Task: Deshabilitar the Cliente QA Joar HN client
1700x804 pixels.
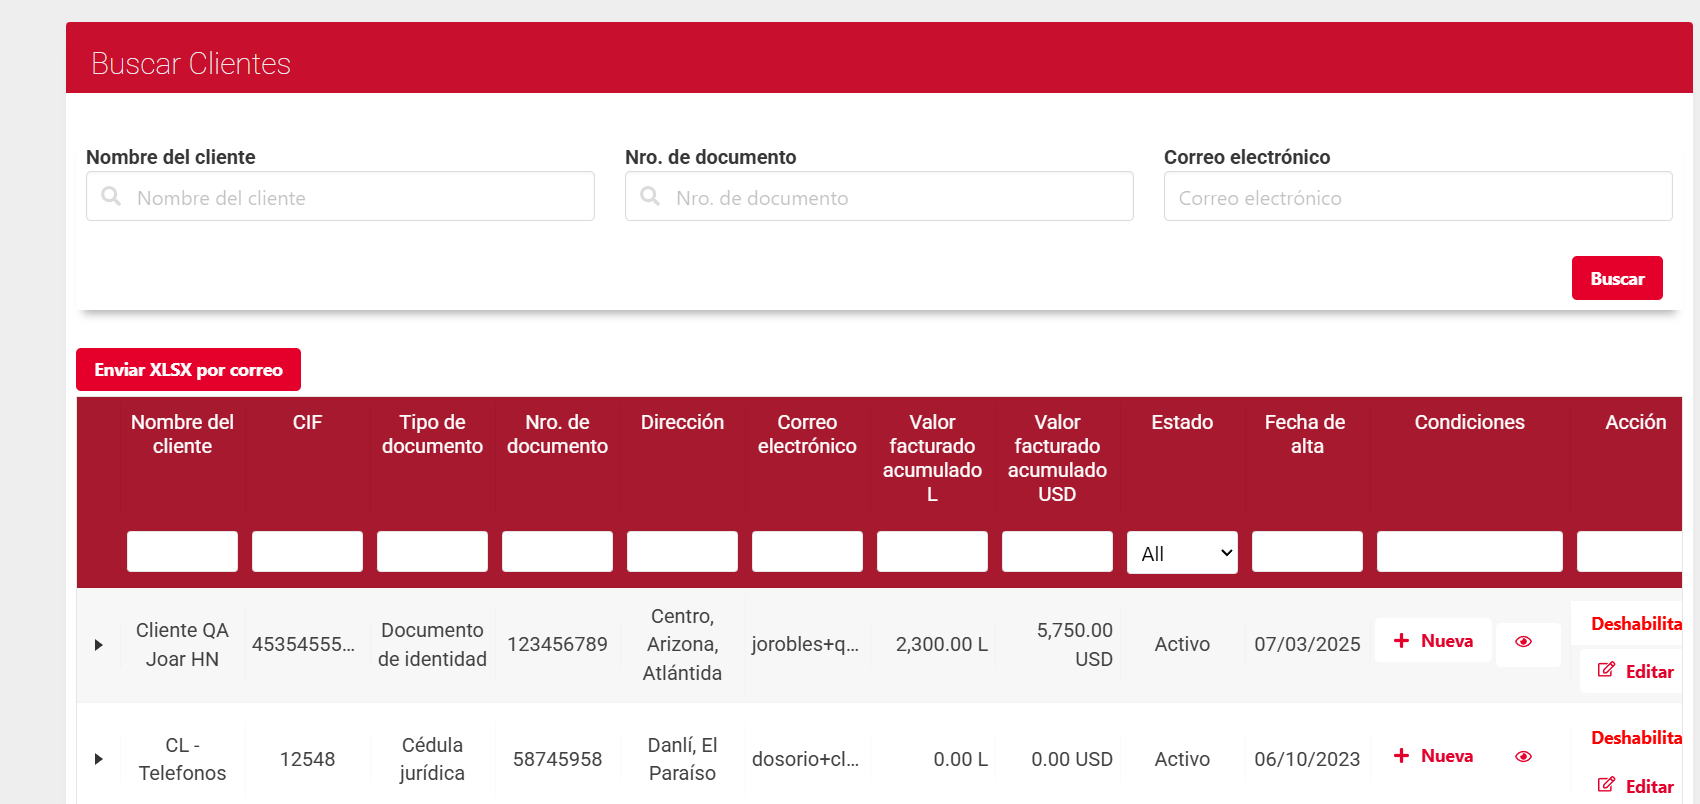Action: click(x=1635, y=623)
